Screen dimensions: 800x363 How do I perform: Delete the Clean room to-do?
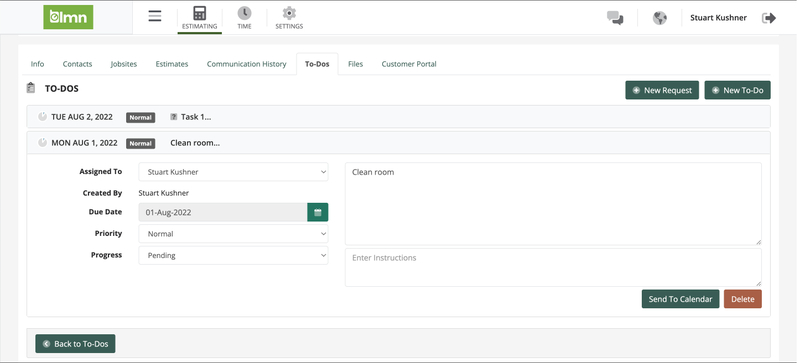click(x=743, y=299)
